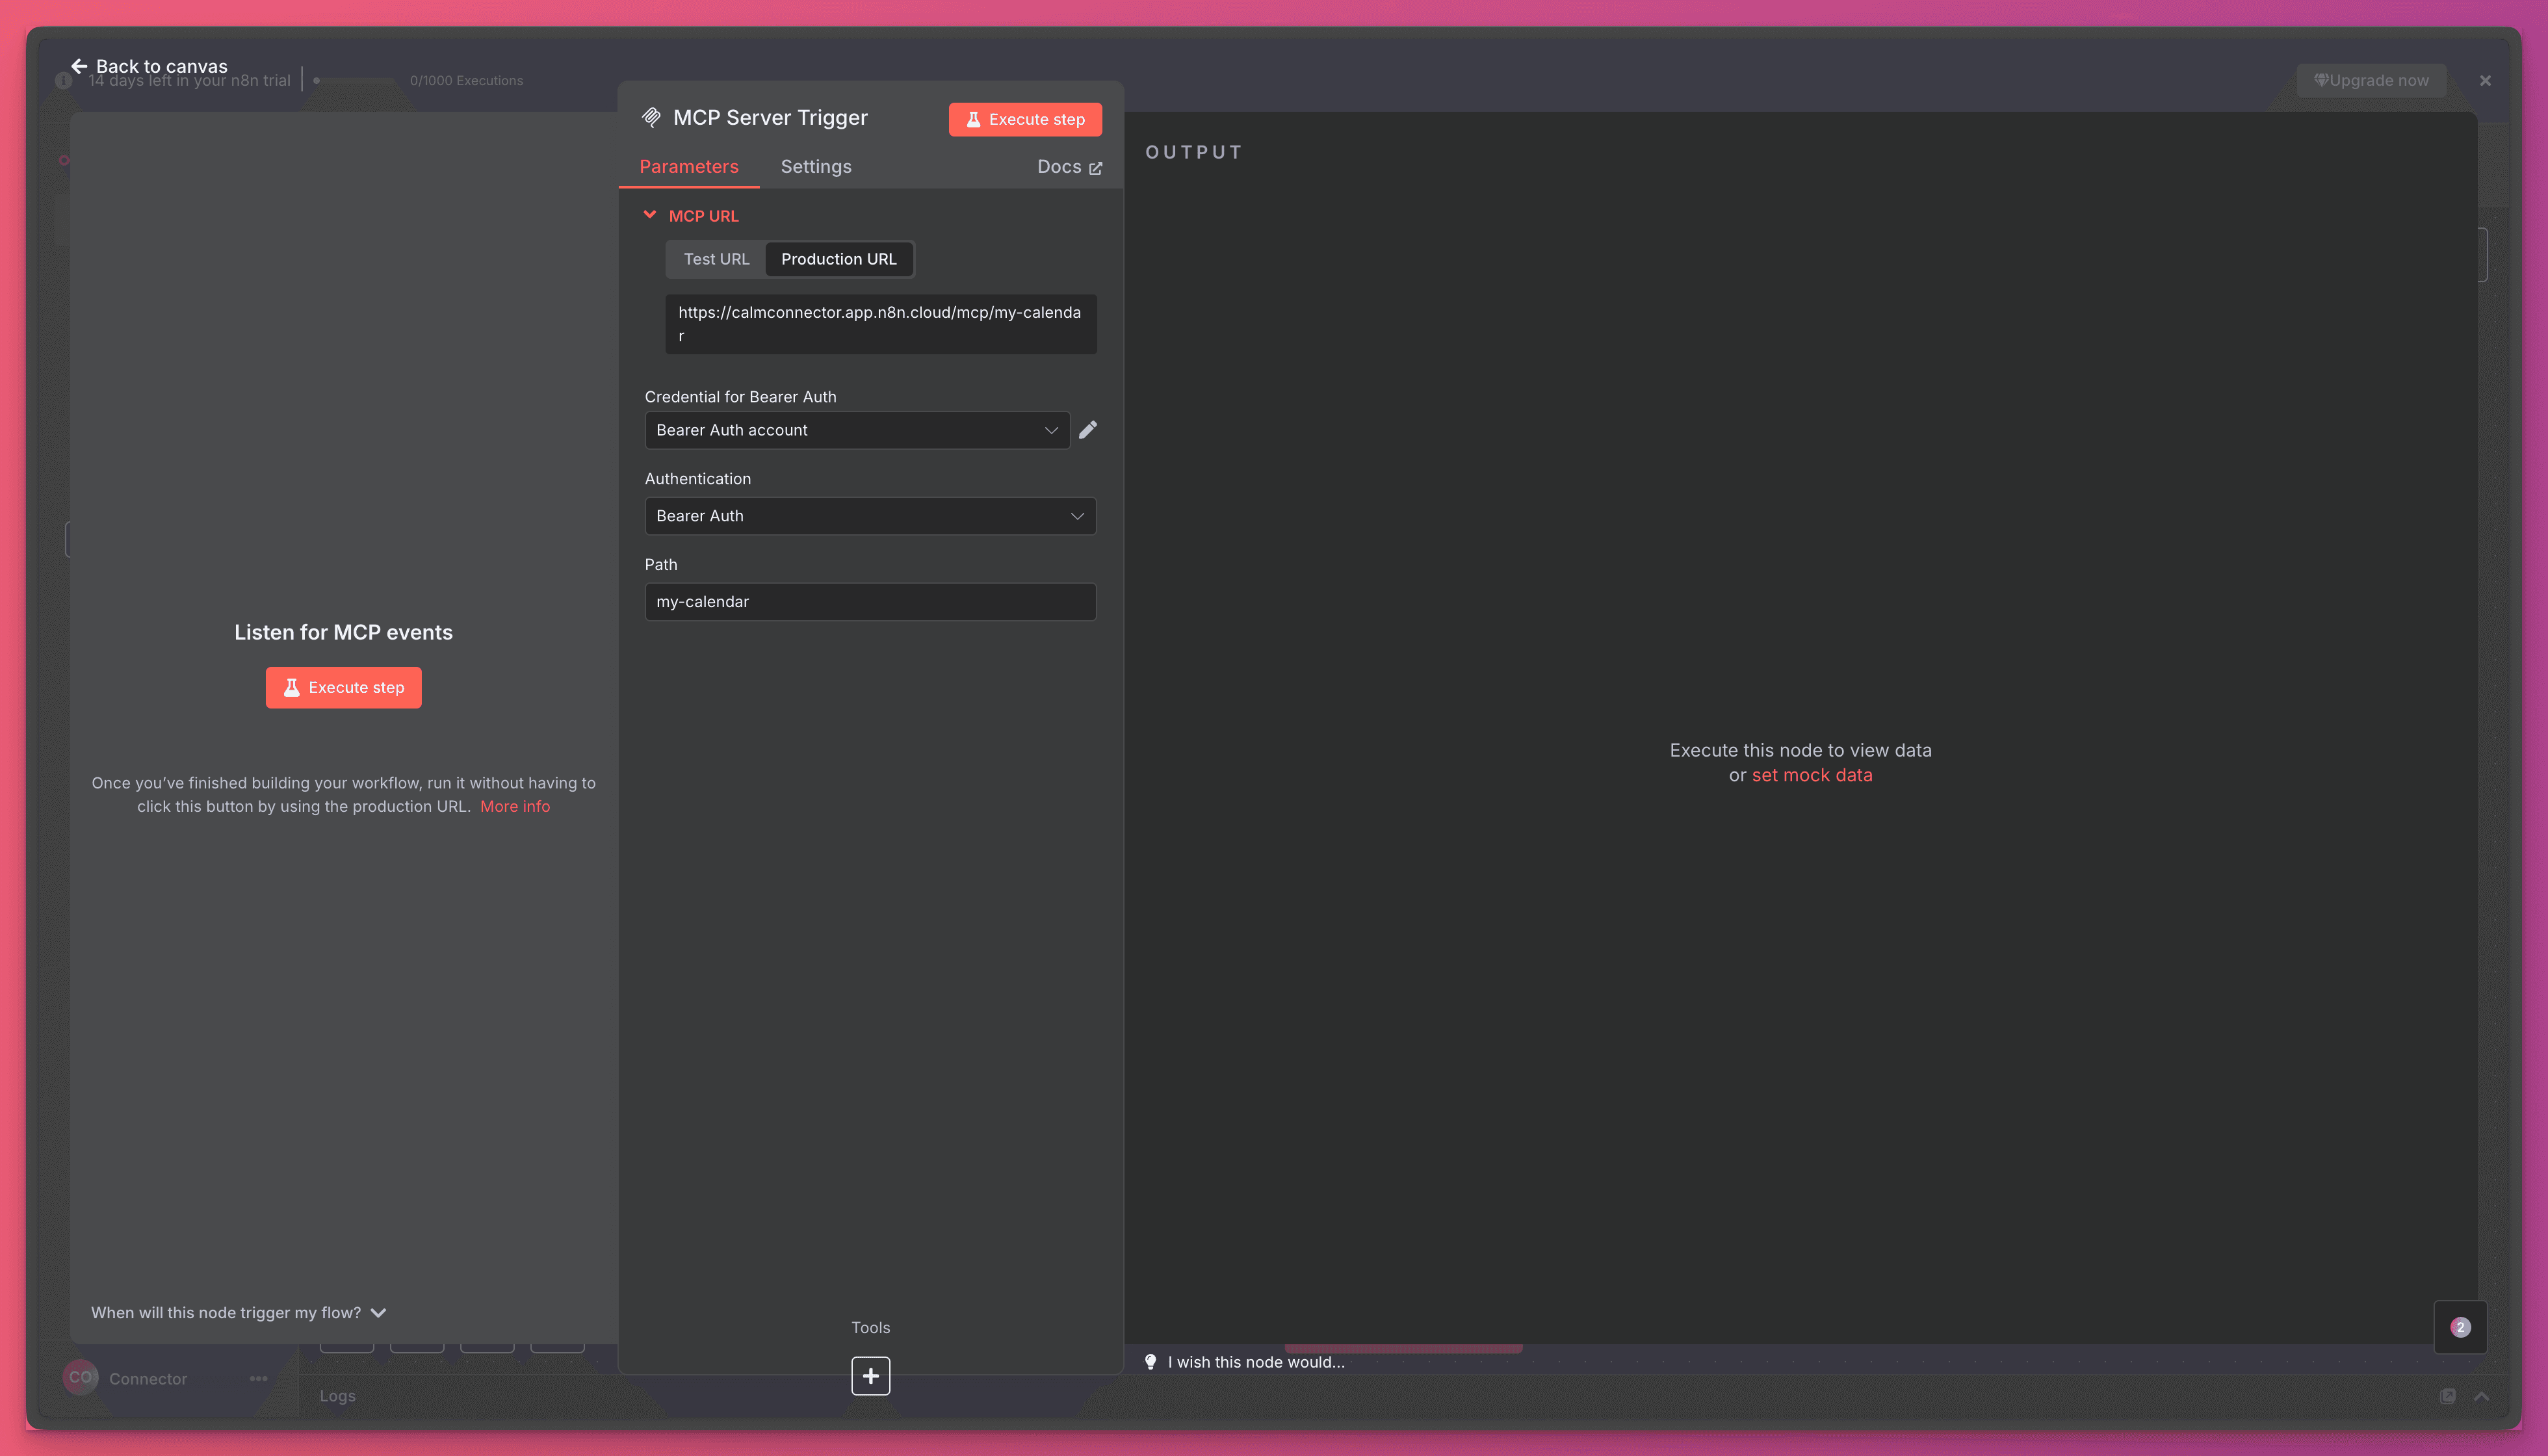
Task: Expand 'When will this node trigger my flow?'
Action: (239, 1313)
